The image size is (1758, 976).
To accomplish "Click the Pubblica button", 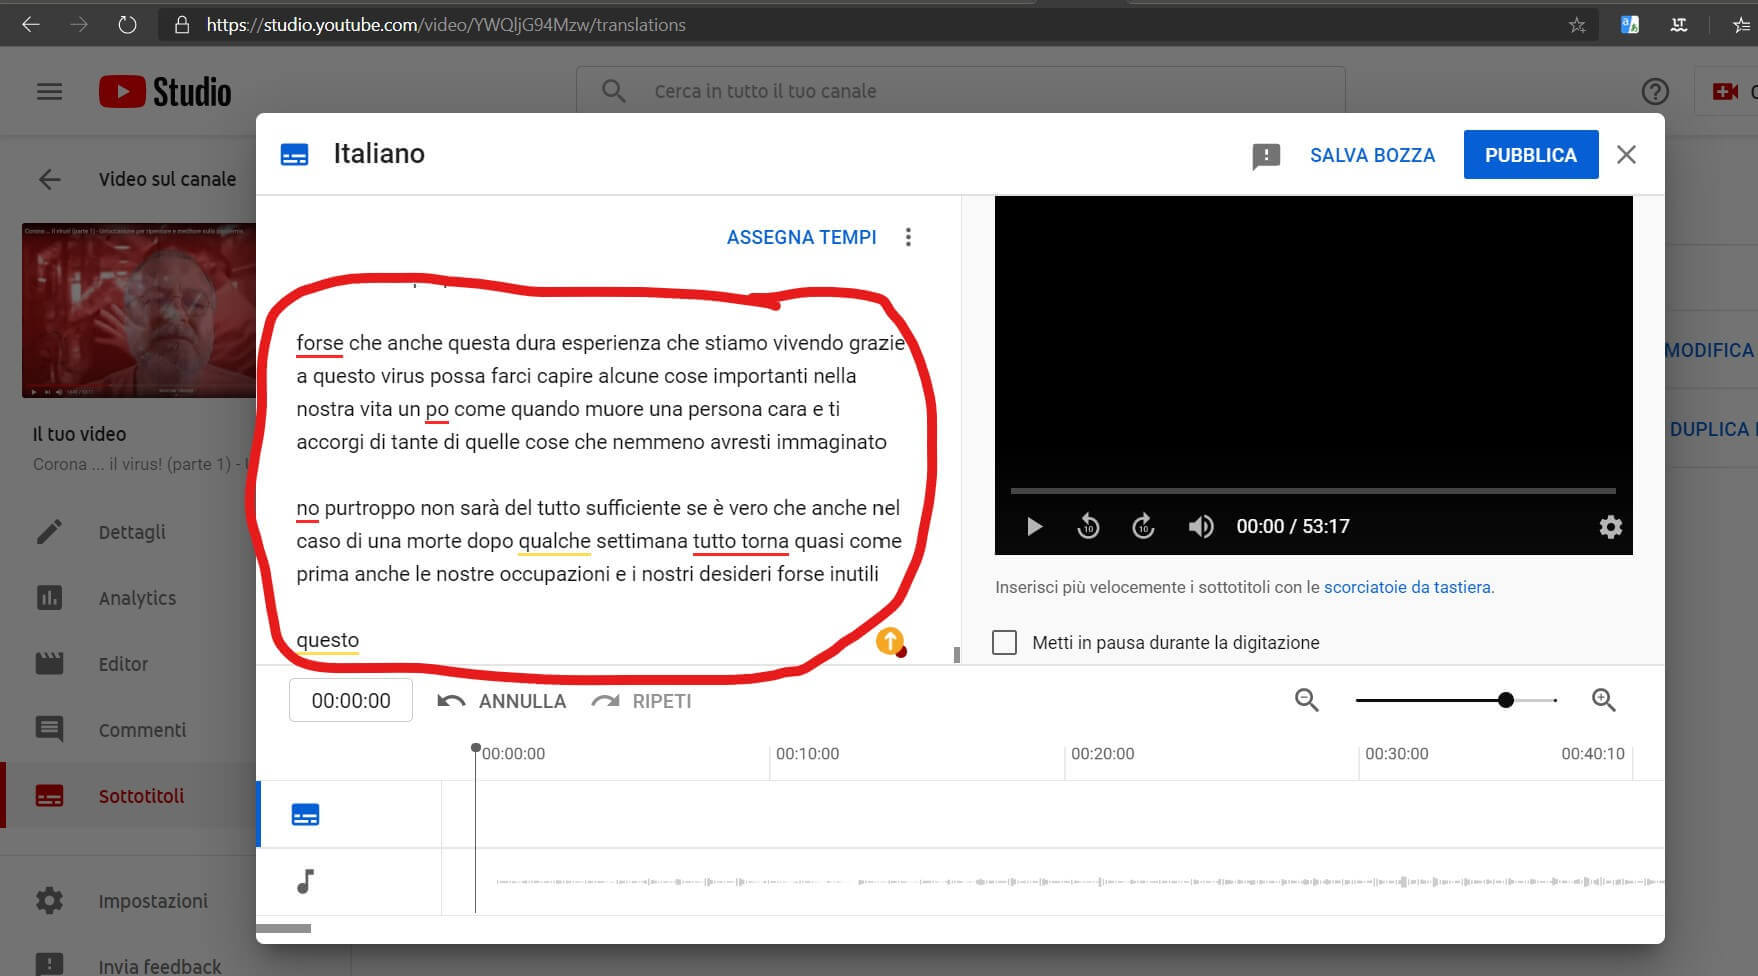I will [1530, 155].
